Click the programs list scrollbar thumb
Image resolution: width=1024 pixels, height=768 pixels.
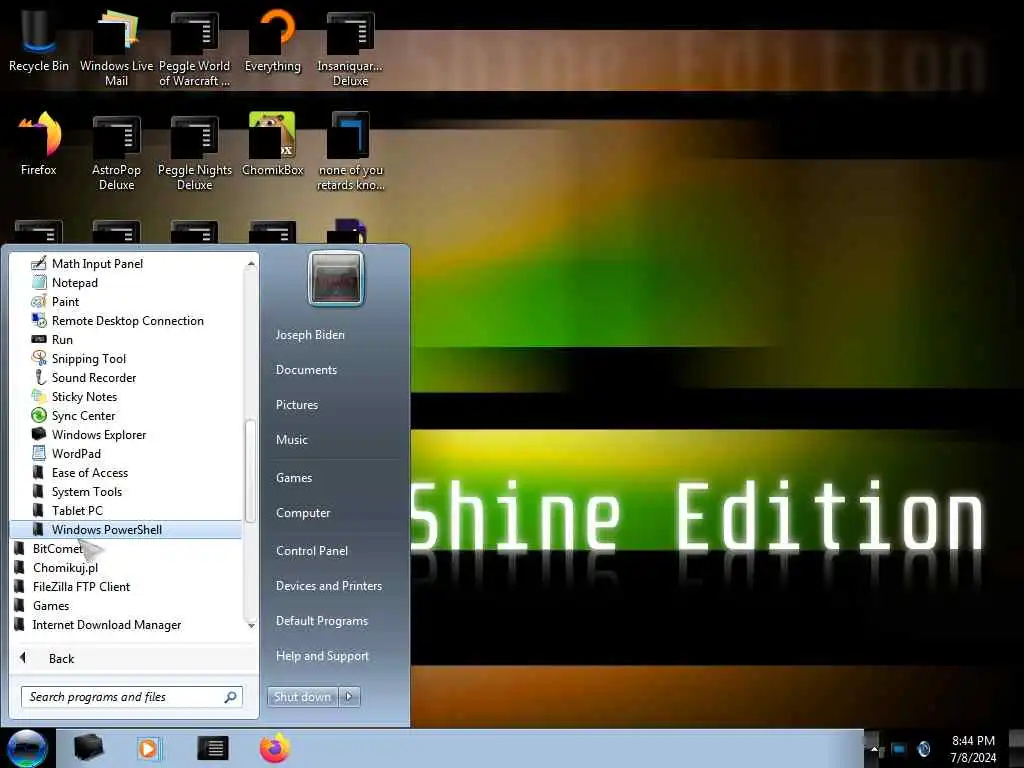point(250,470)
